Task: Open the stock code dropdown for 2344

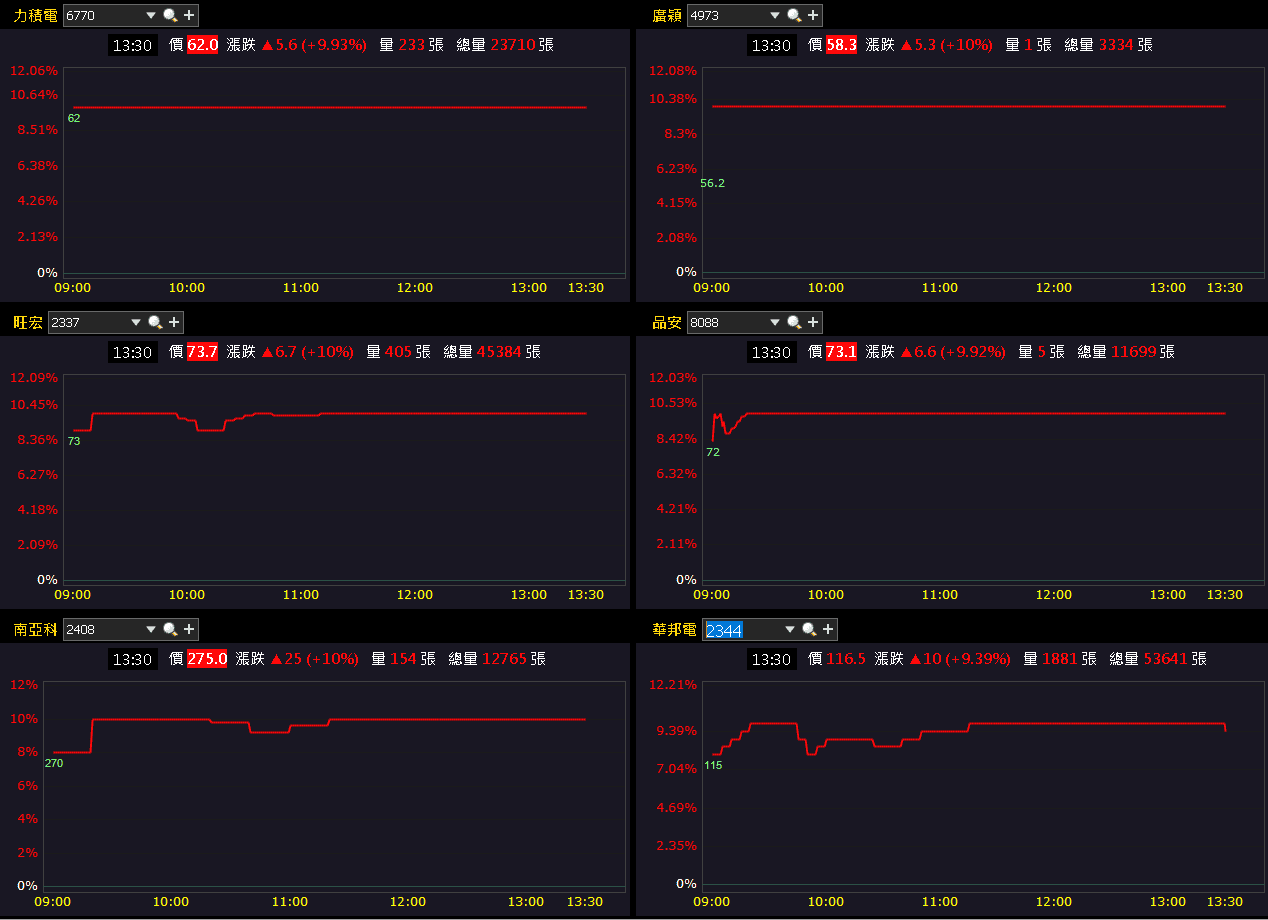Action: (789, 629)
